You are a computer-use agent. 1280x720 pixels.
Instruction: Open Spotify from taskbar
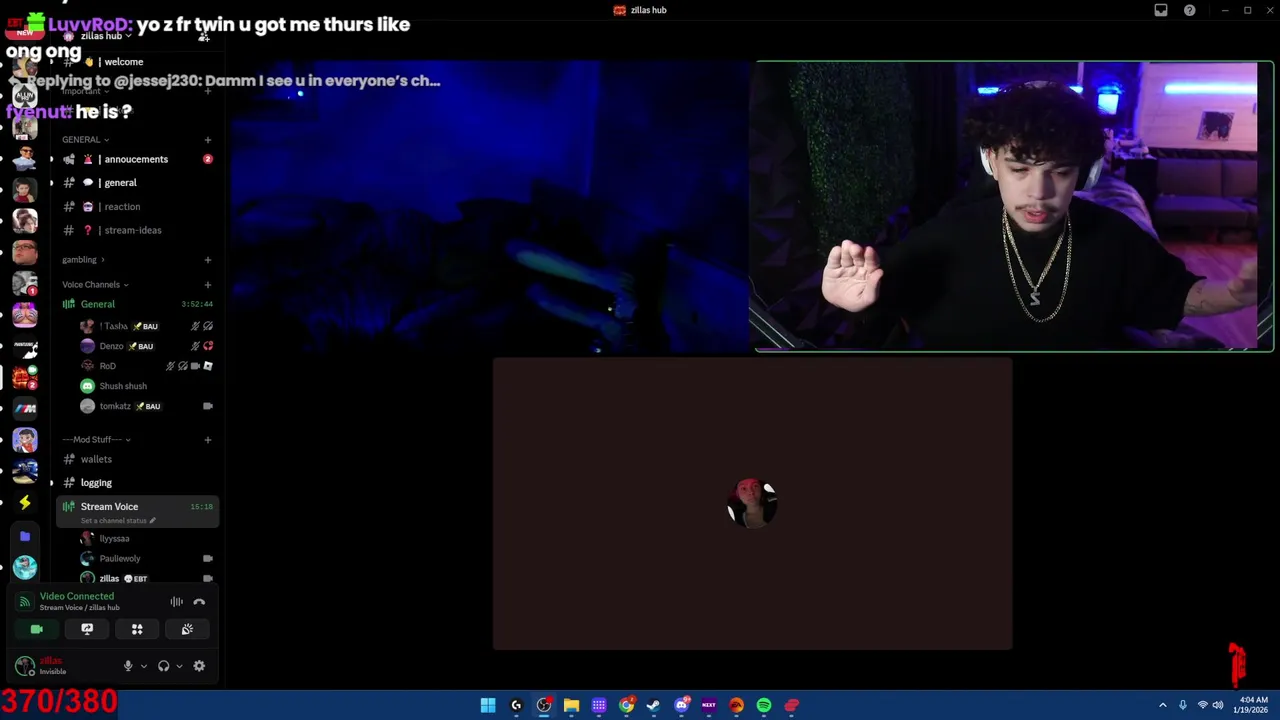(764, 705)
